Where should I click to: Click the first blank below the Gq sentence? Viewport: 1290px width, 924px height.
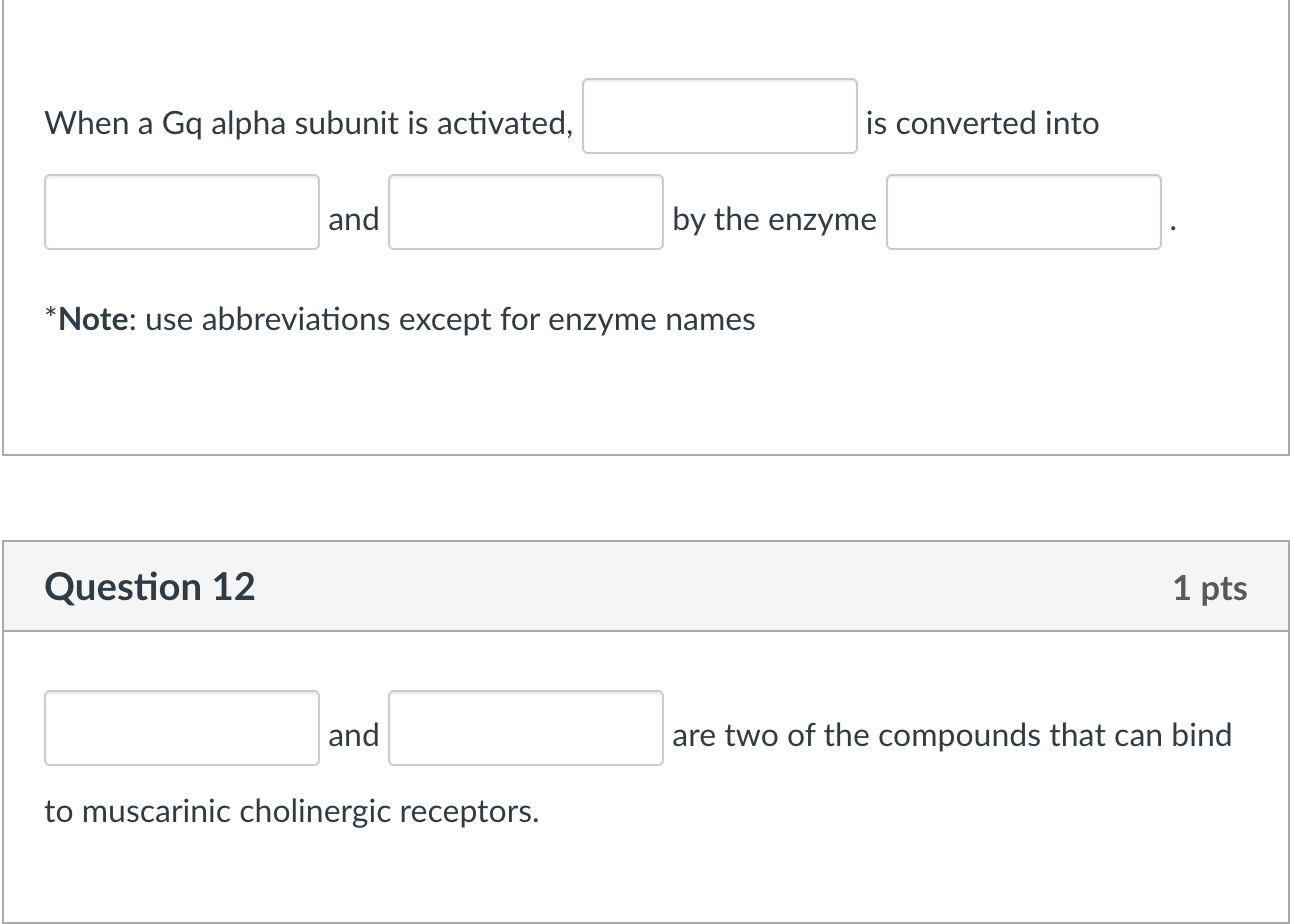click(181, 212)
